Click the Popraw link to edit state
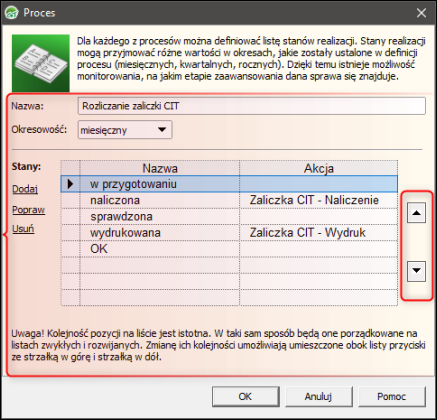Screen dimensions: 437x420 click(28, 210)
